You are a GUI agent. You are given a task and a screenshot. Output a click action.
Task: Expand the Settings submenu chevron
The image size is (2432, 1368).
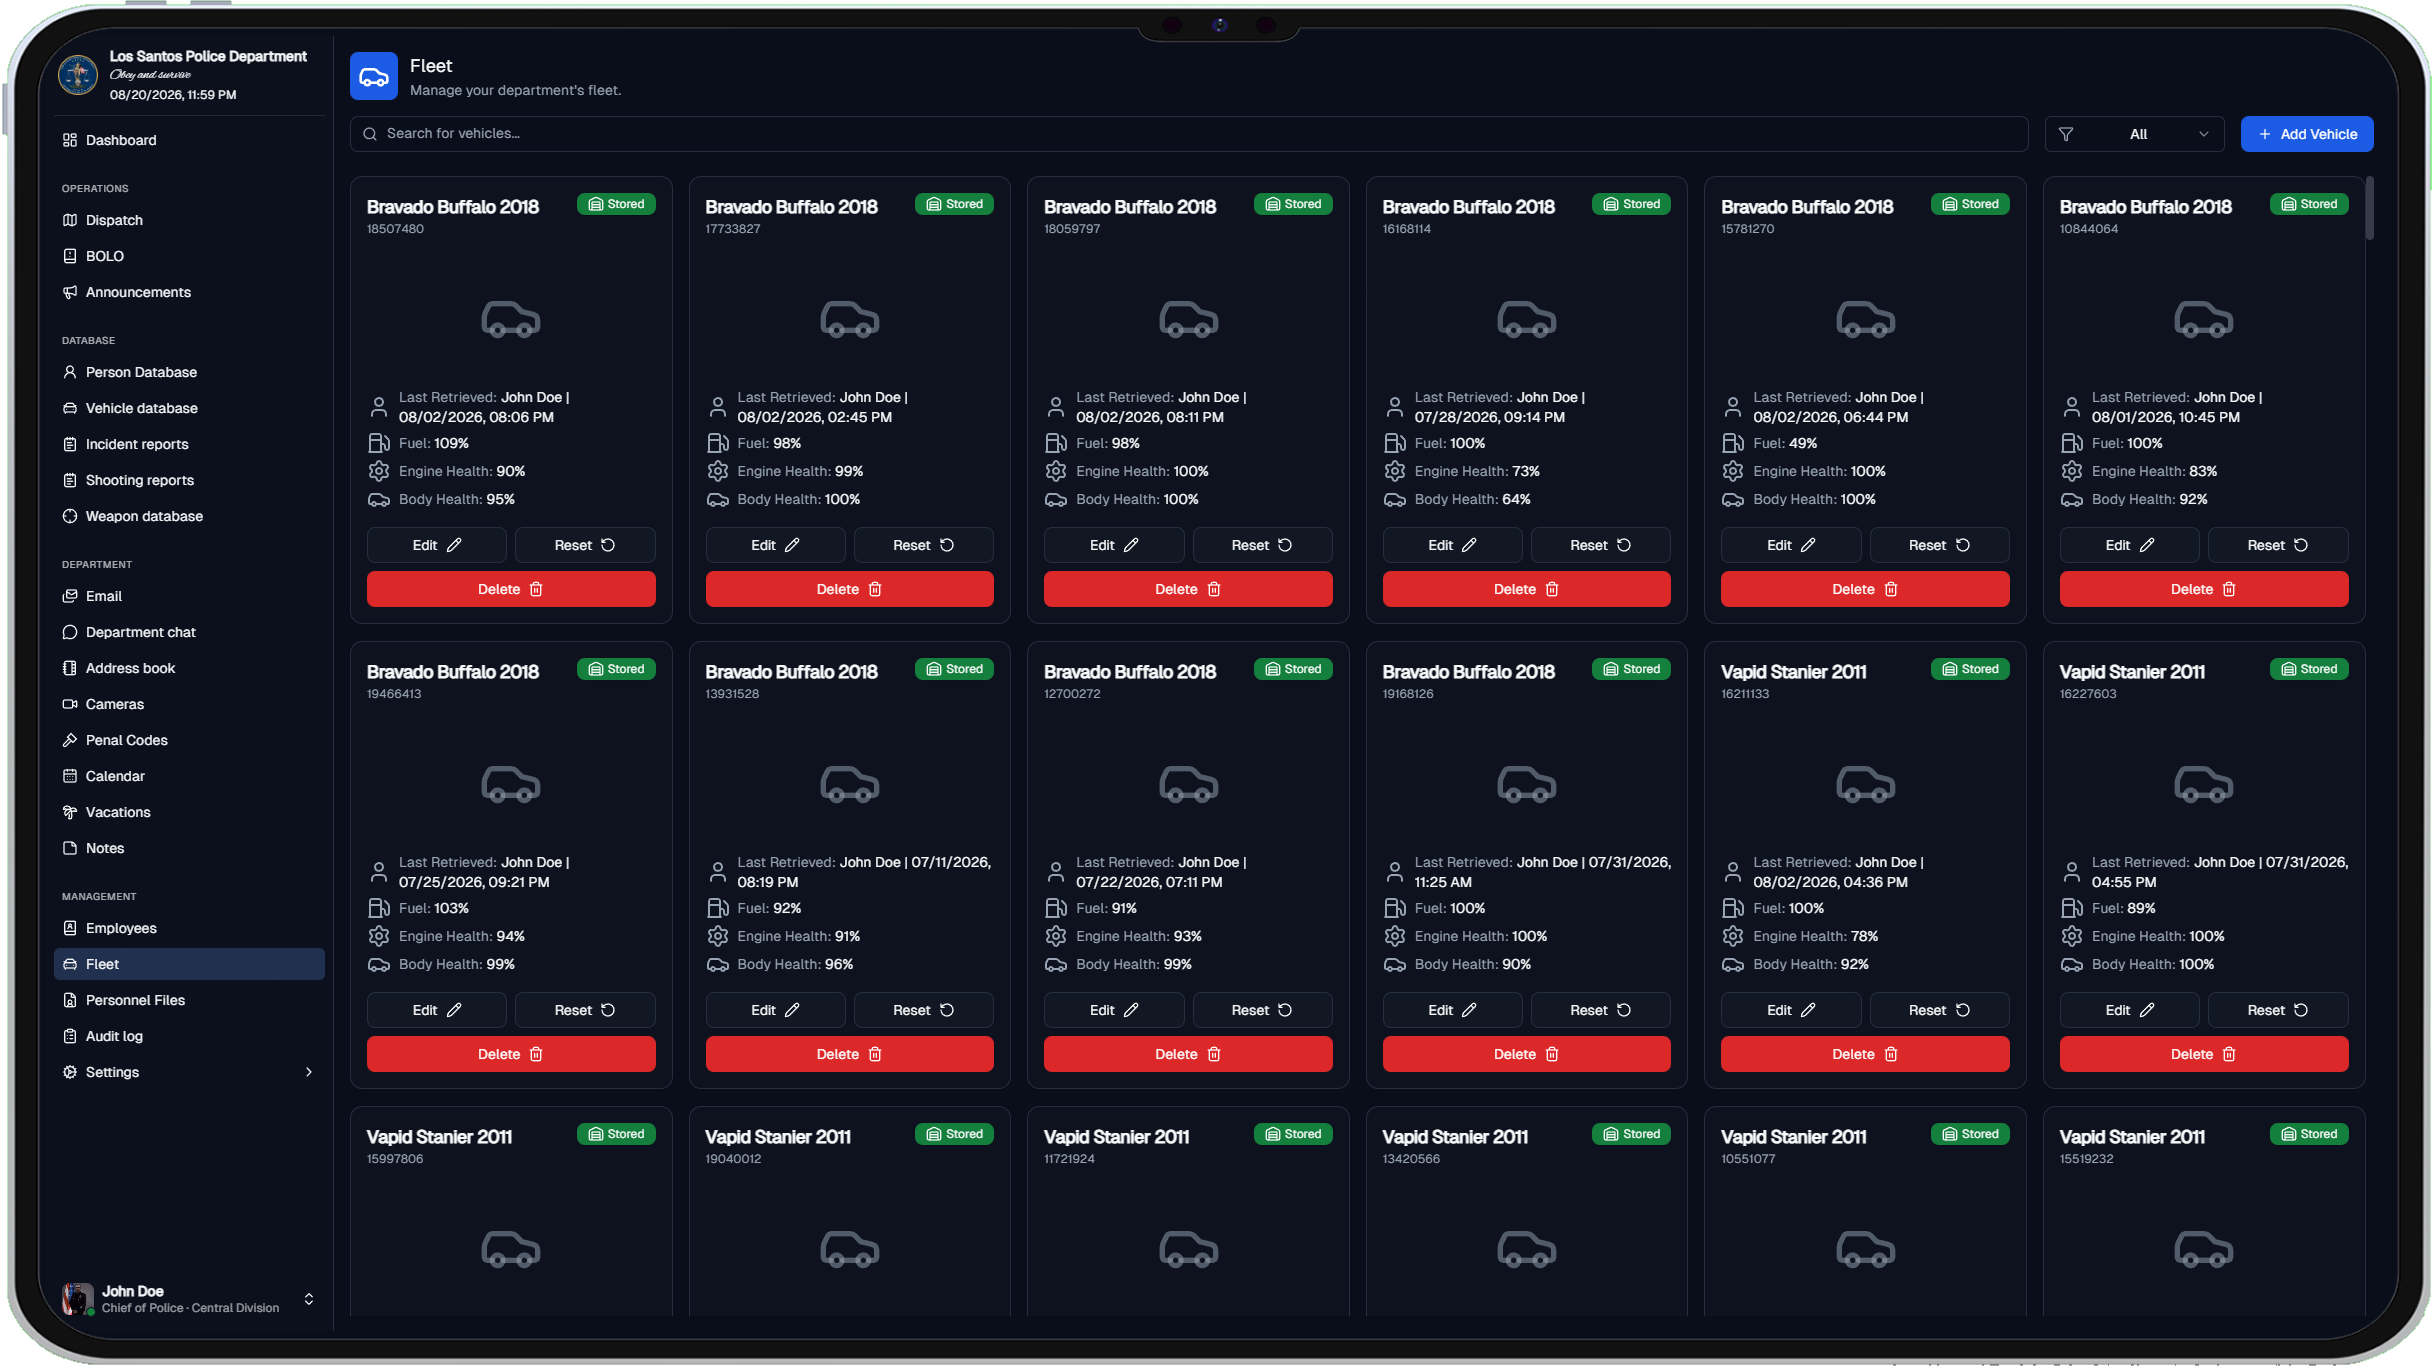309,1072
